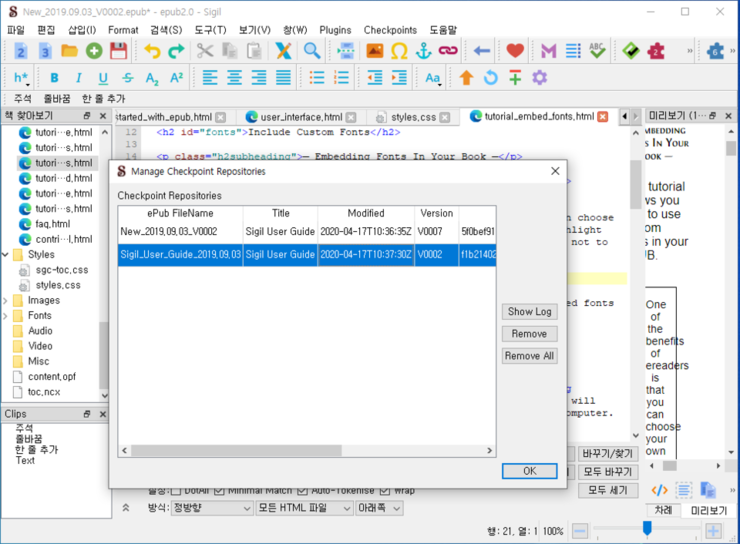Click the zoom slider handle

pos(647,528)
